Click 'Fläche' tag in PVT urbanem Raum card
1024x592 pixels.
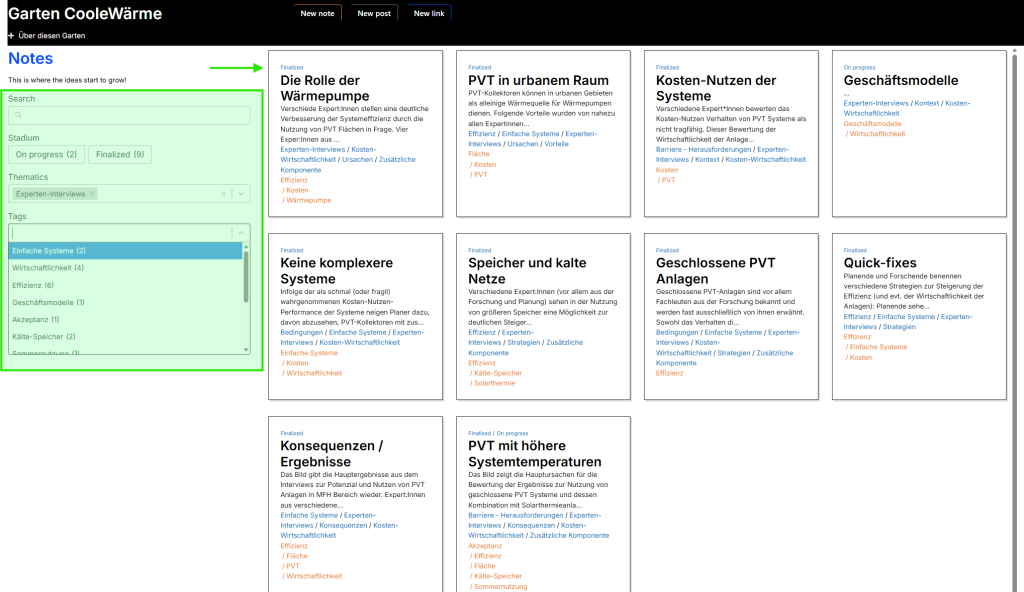(479, 154)
